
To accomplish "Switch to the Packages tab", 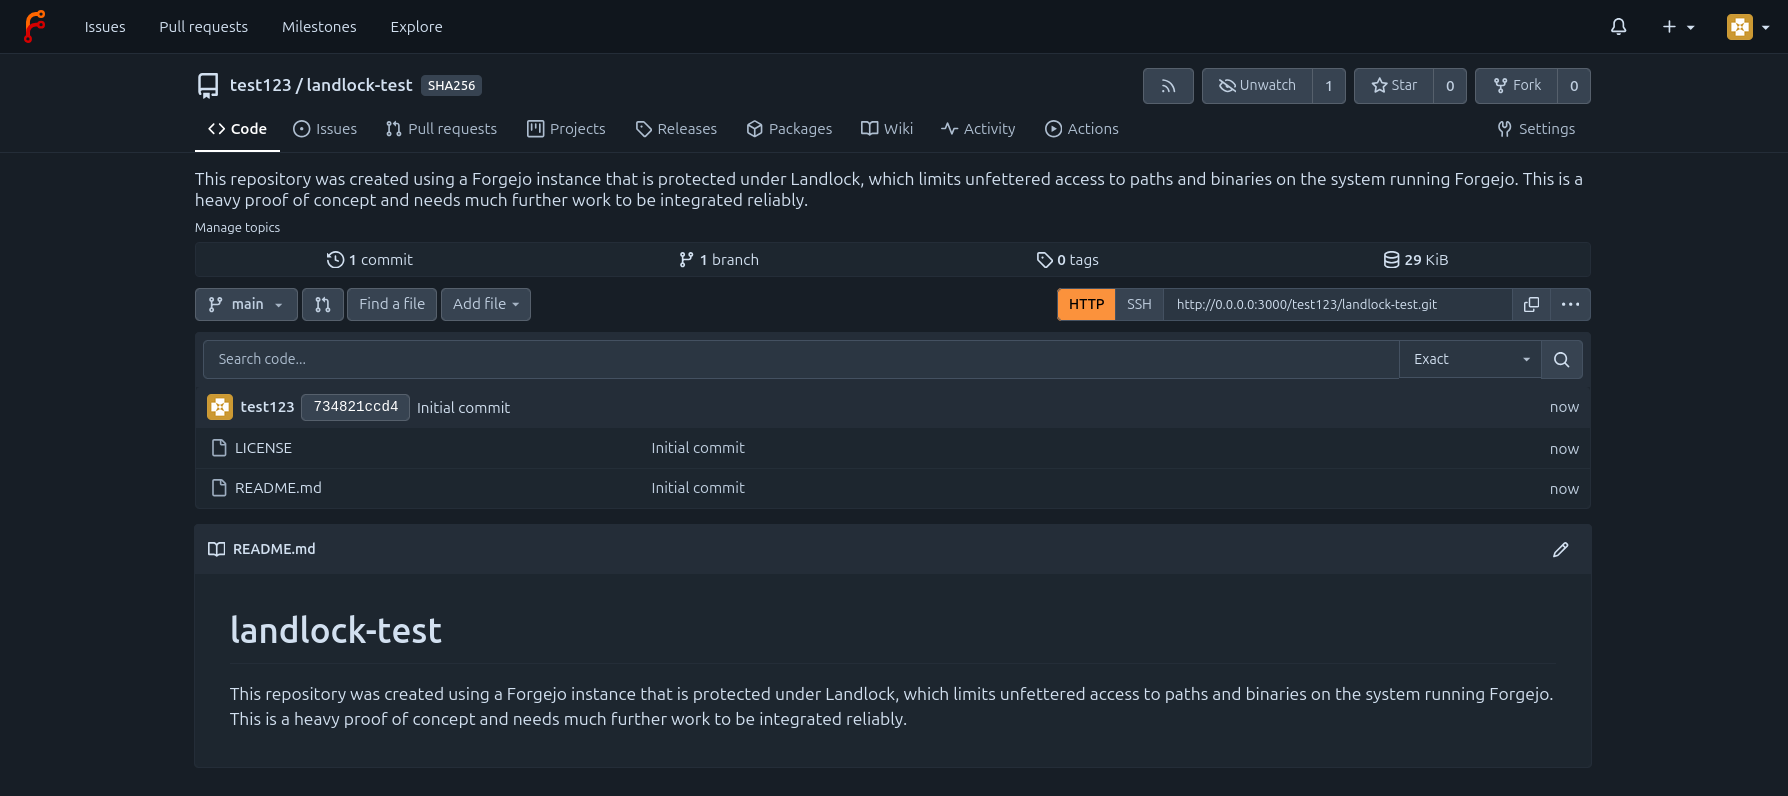I will coord(789,129).
